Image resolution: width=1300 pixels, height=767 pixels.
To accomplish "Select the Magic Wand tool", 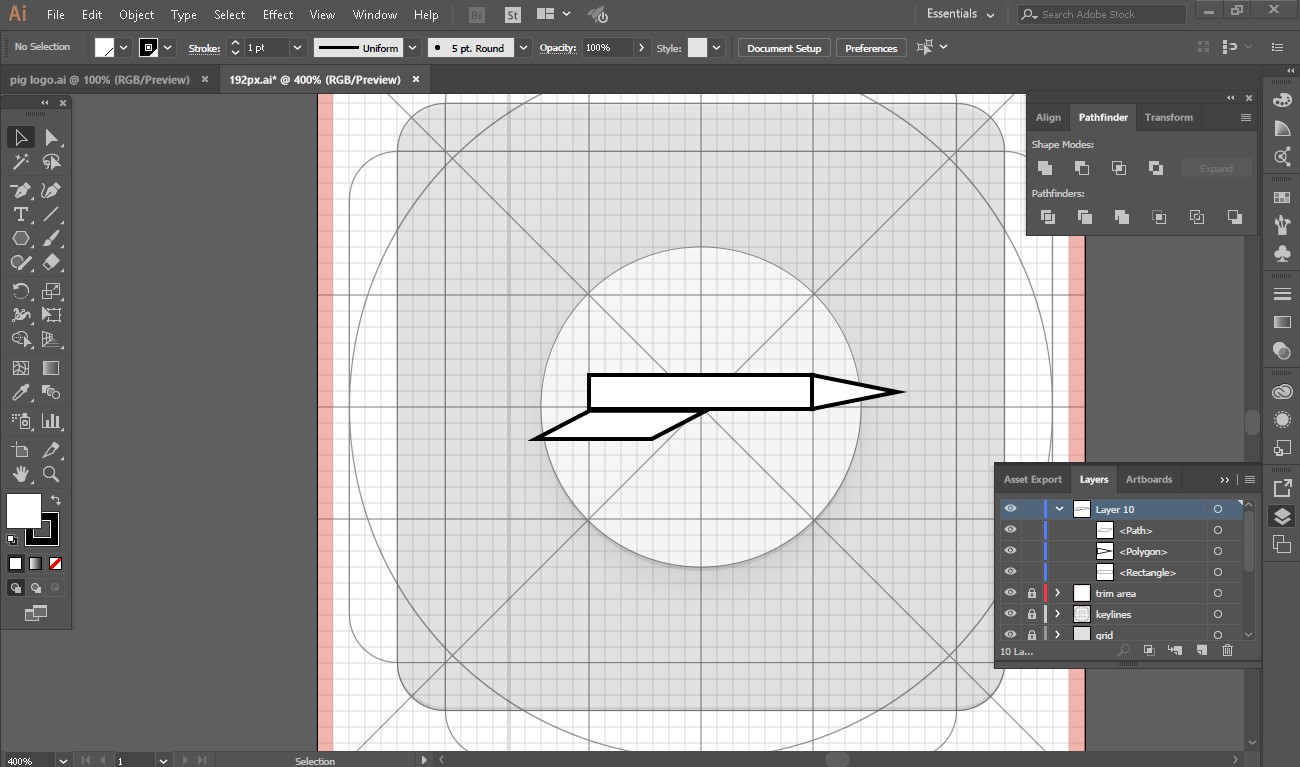I will (20, 163).
